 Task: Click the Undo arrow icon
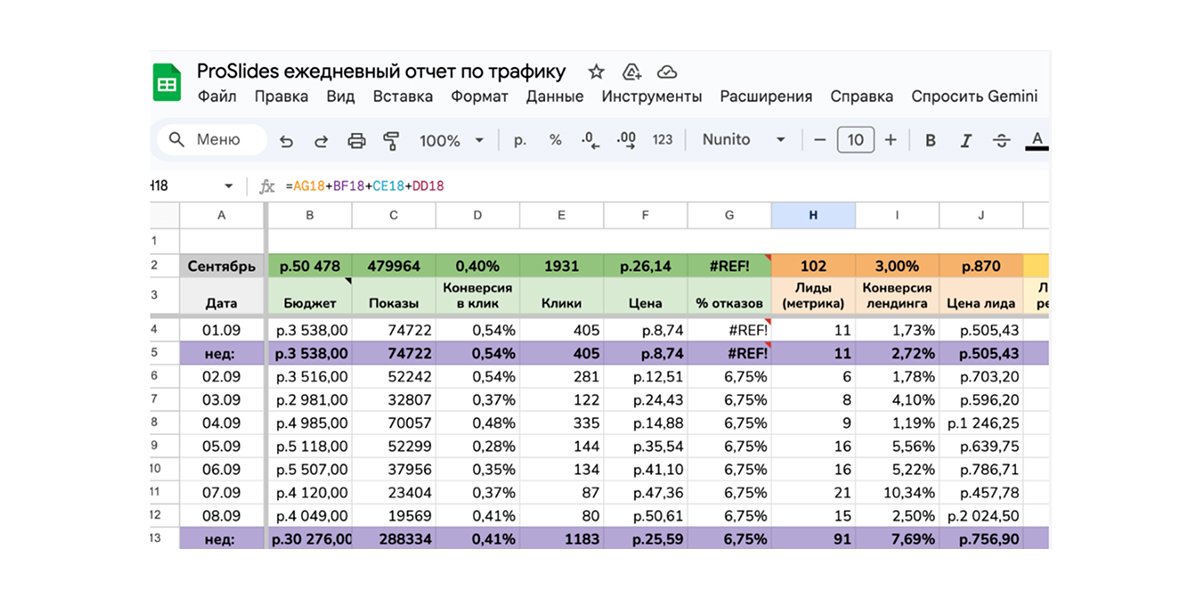(x=286, y=141)
